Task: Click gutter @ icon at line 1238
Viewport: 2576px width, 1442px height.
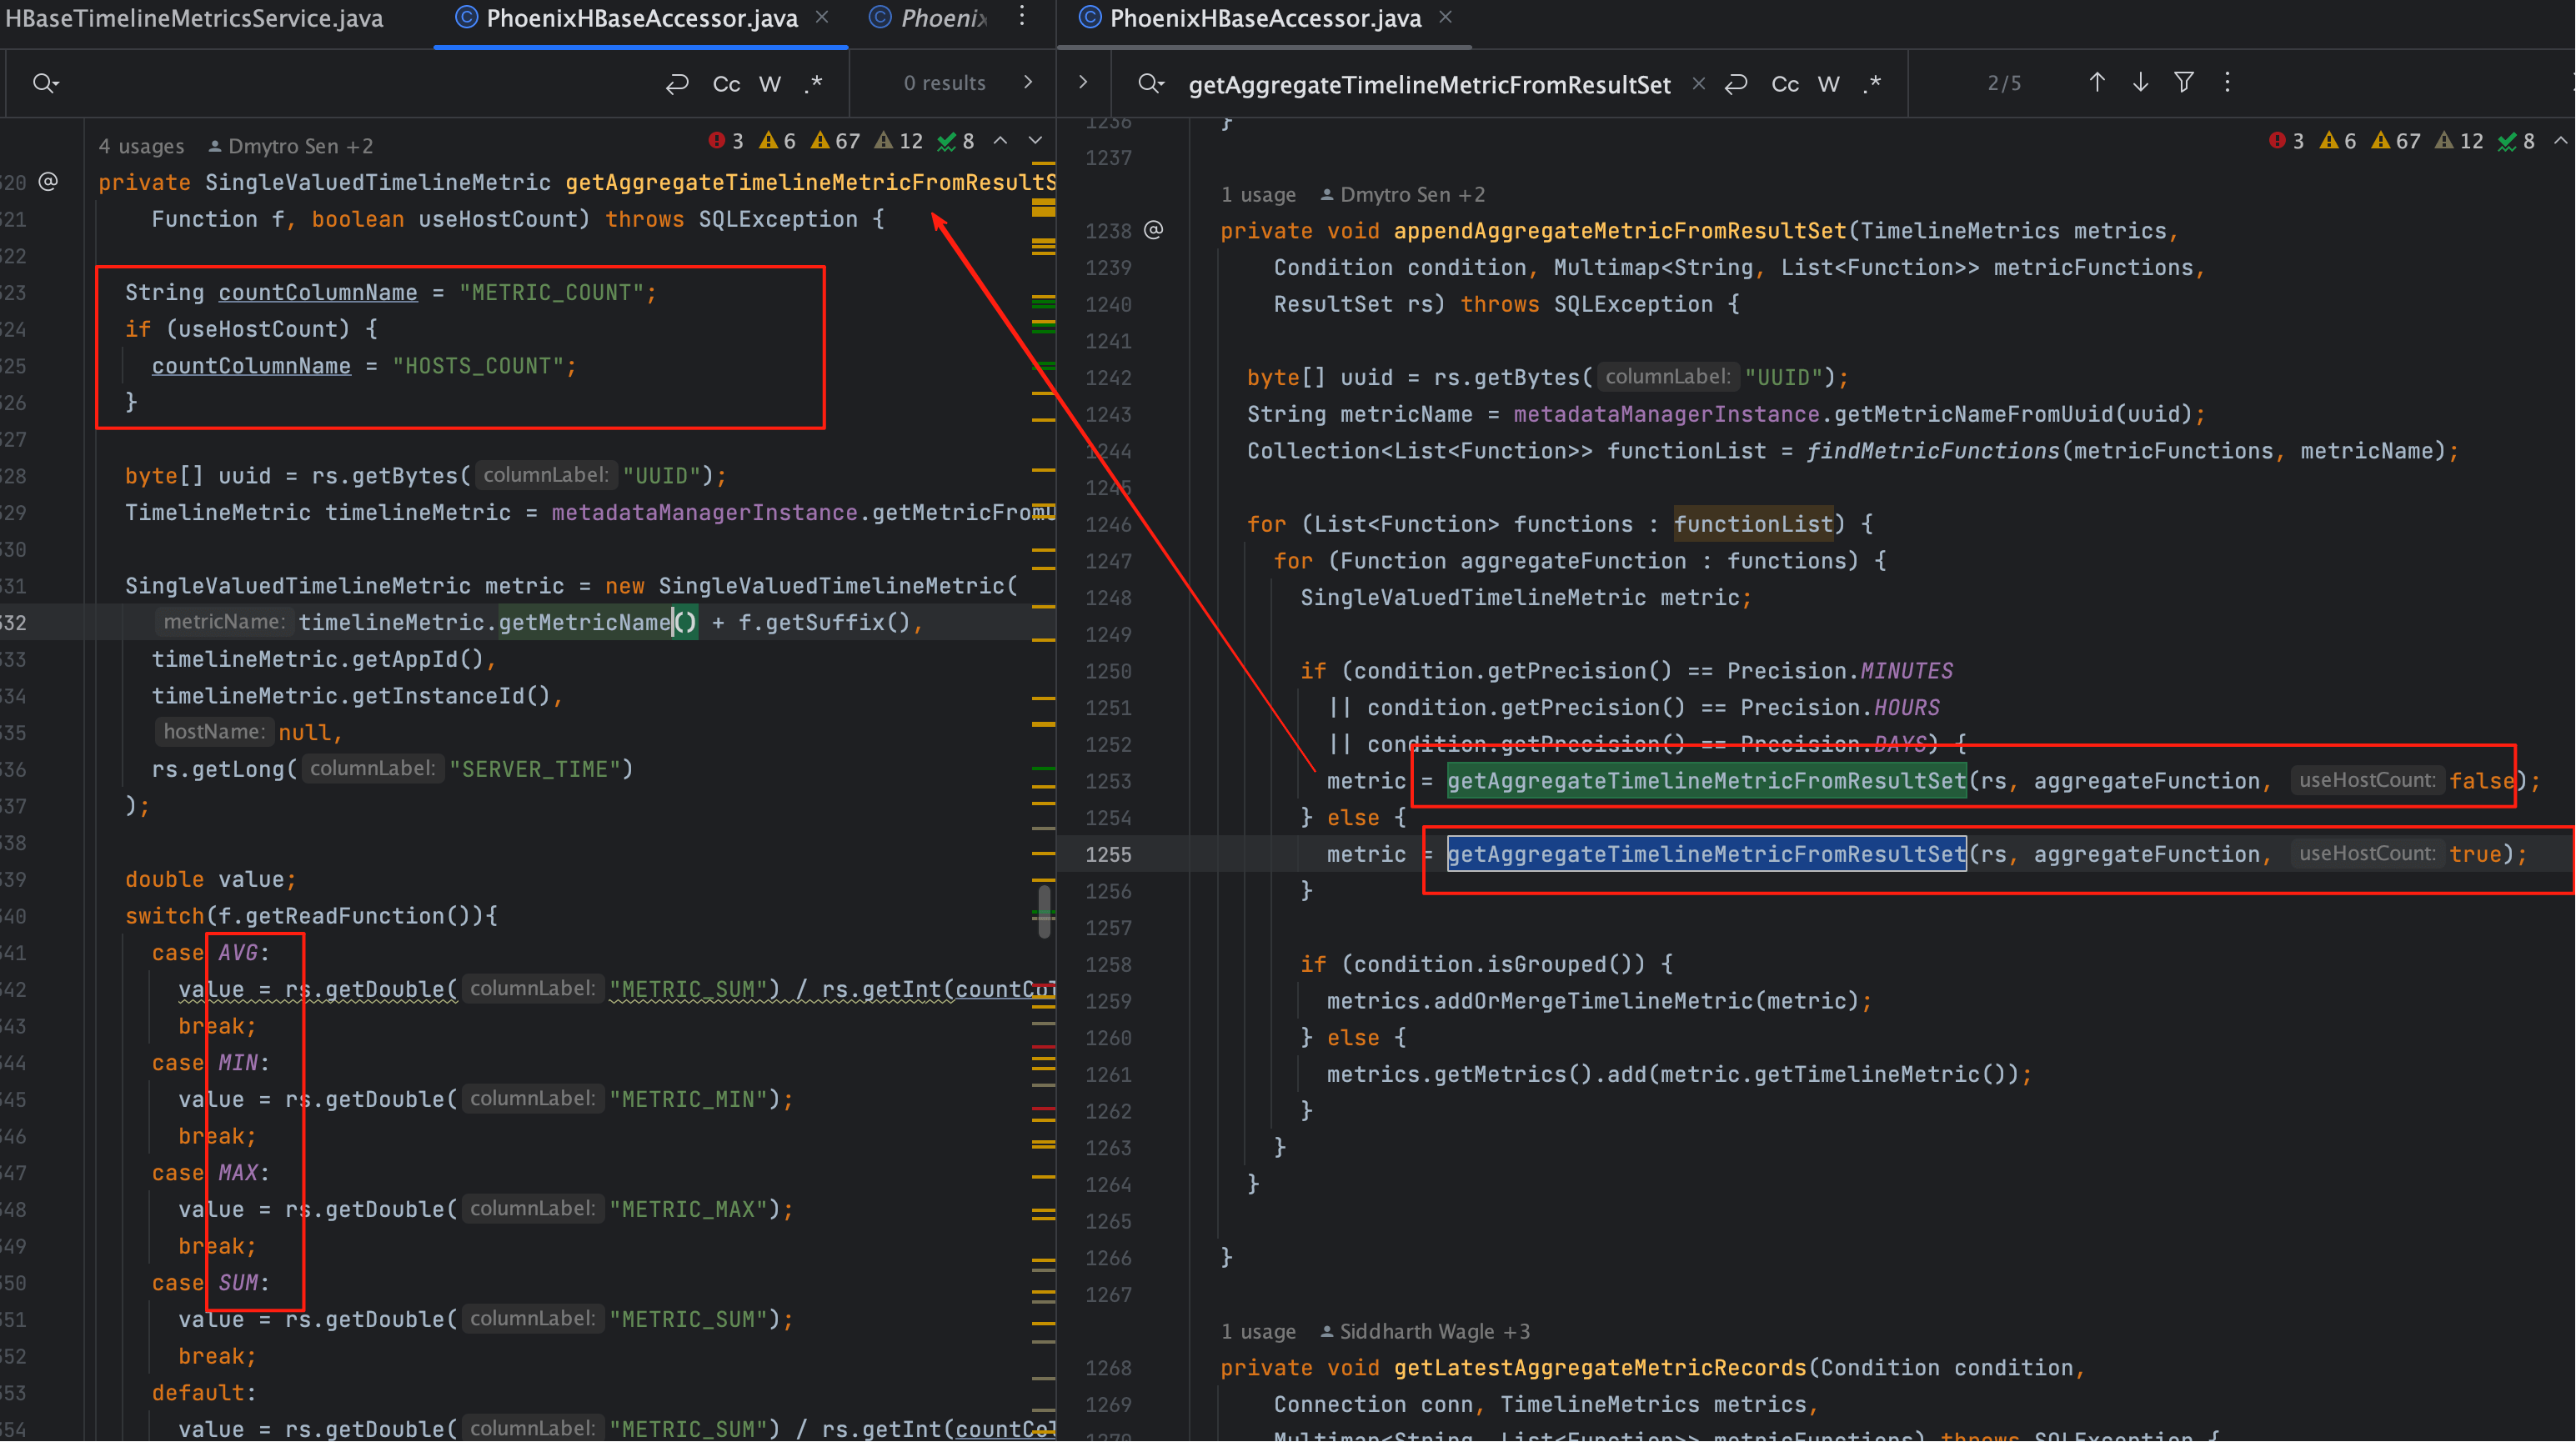Action: click(x=1153, y=230)
